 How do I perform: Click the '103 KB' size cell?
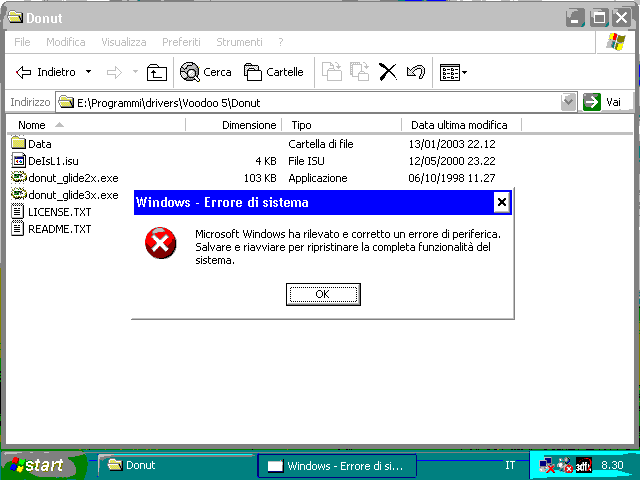(260, 178)
